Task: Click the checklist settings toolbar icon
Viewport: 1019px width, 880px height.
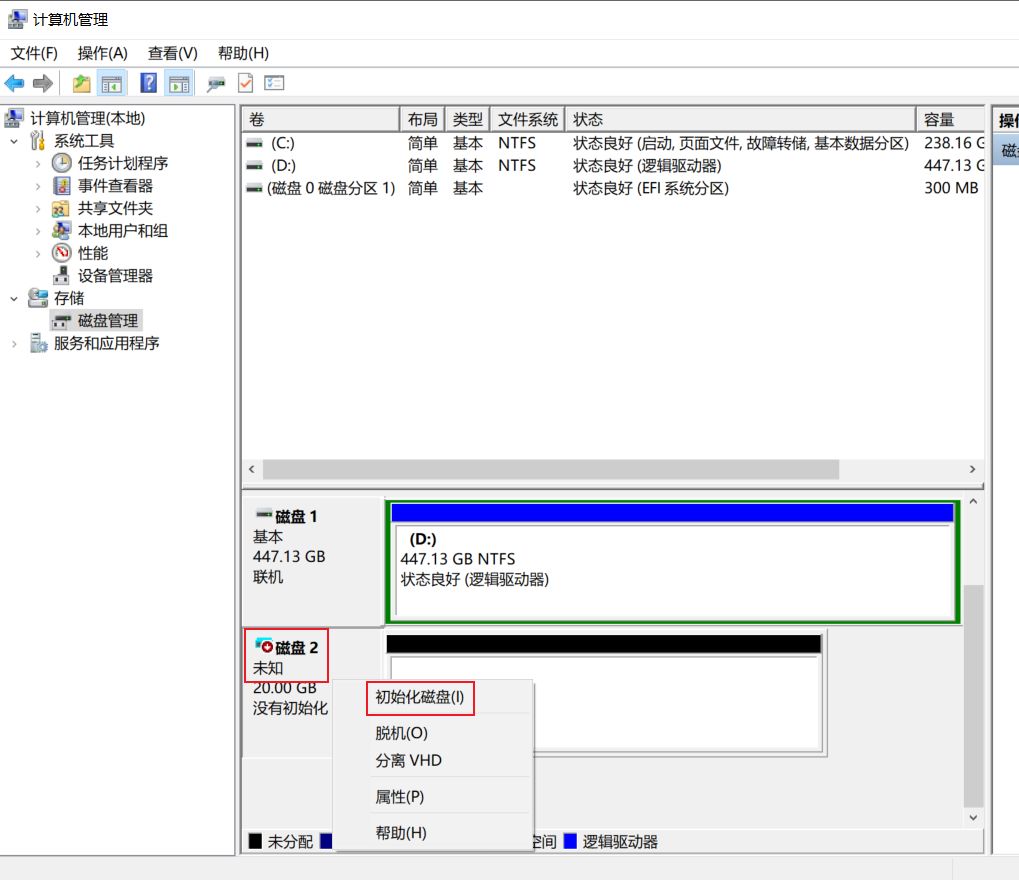Action: [x=275, y=84]
